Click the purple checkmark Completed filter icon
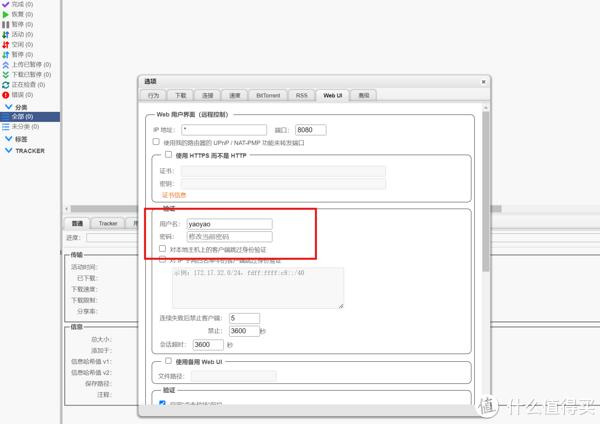The image size is (600, 424). 5,4
